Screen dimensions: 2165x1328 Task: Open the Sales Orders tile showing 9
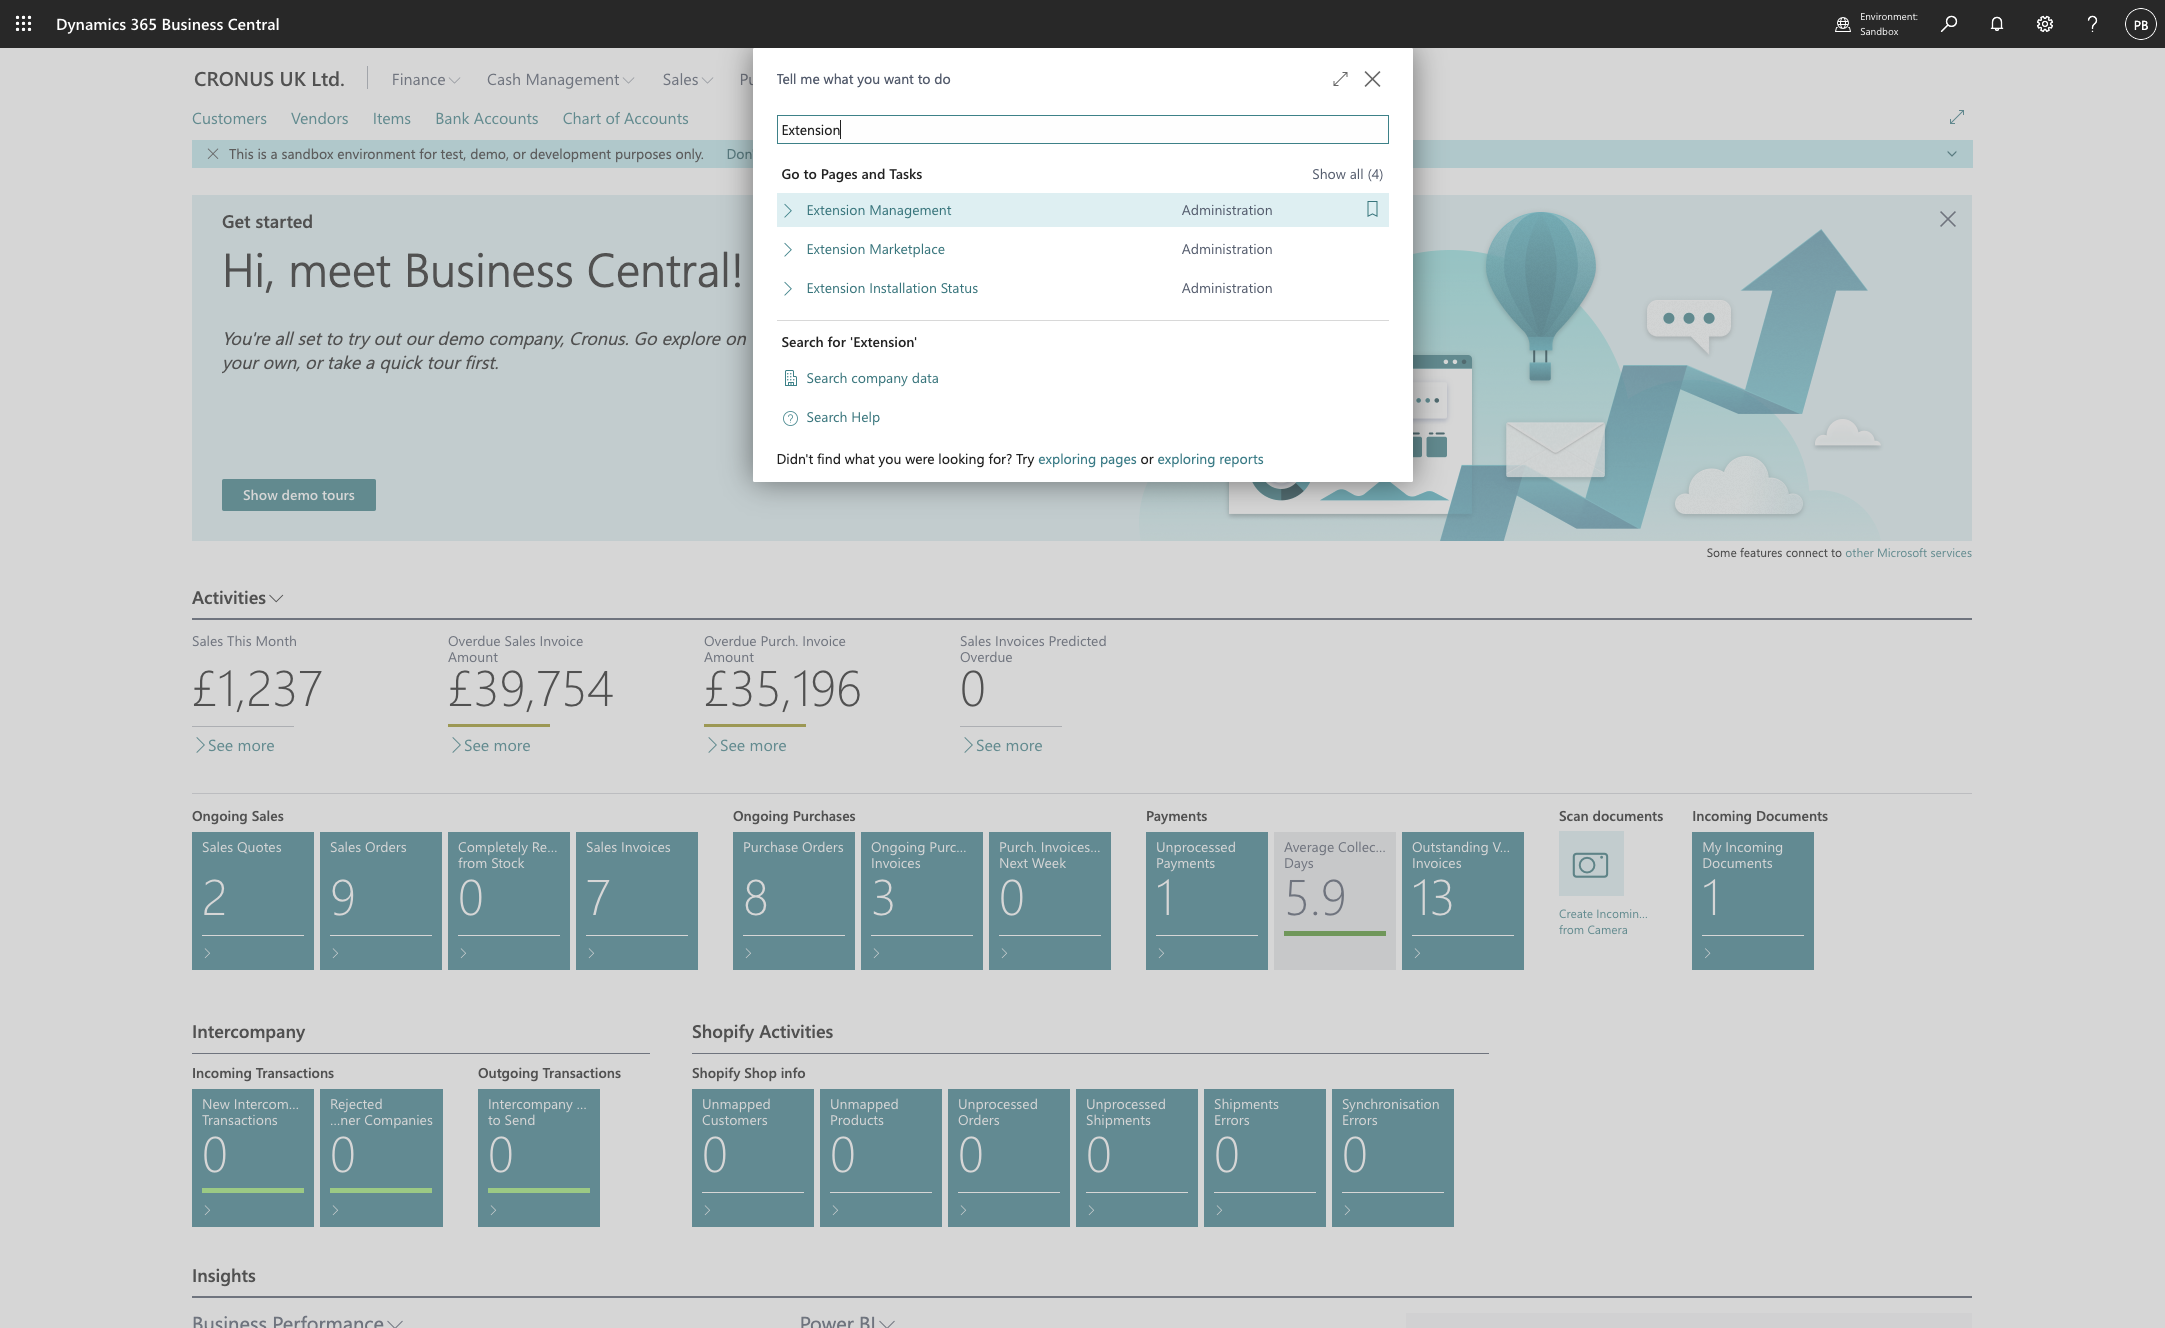(x=381, y=901)
